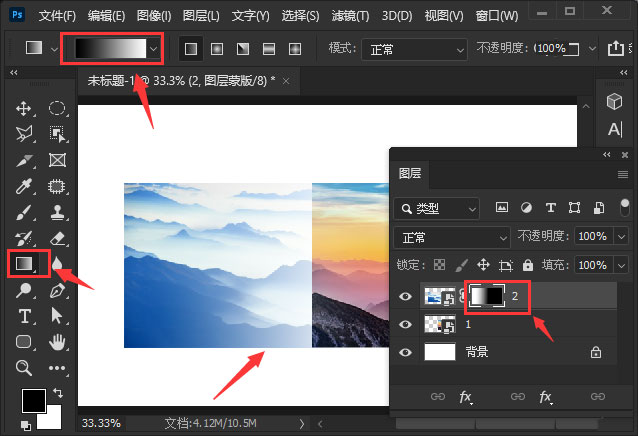Select the History Brush tool
The width and height of the screenshot is (638, 436).
(24, 238)
